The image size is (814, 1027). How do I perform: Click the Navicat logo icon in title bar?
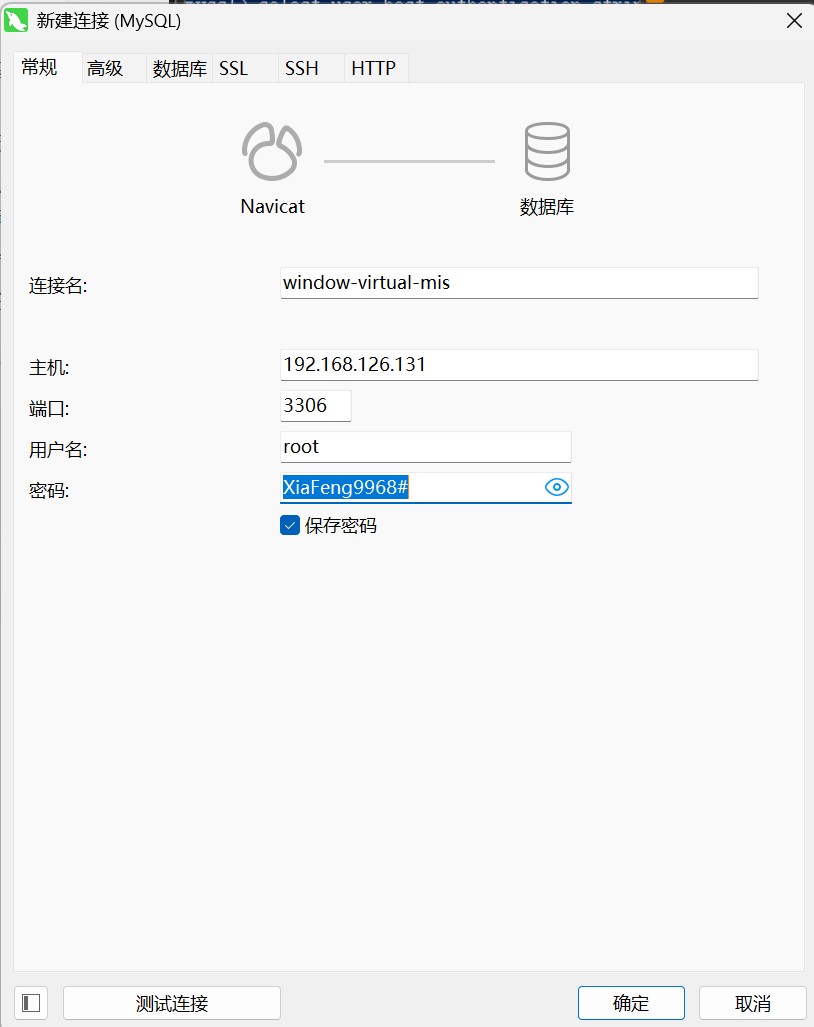coord(16,20)
